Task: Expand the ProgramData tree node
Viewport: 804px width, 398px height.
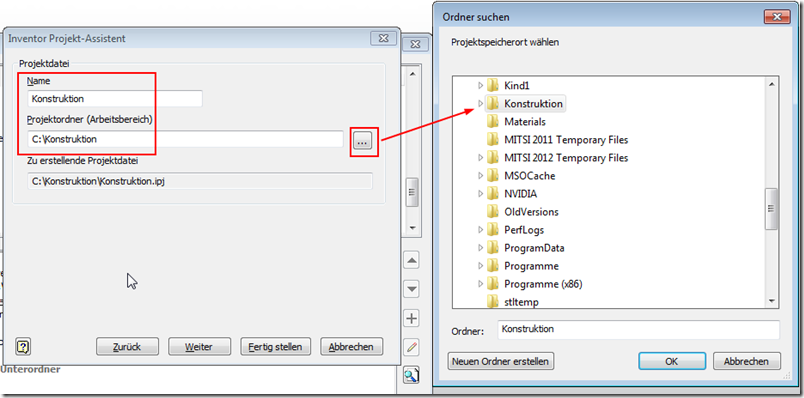Action: point(480,248)
